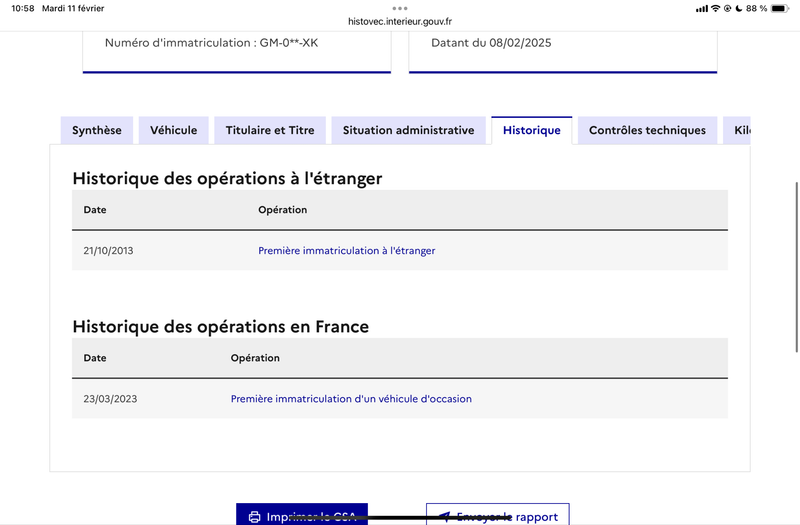Viewport: 800px width, 525px height.
Task: Click the Numéro d'immatriculation GM-0**-XK text
Action: 211,43
